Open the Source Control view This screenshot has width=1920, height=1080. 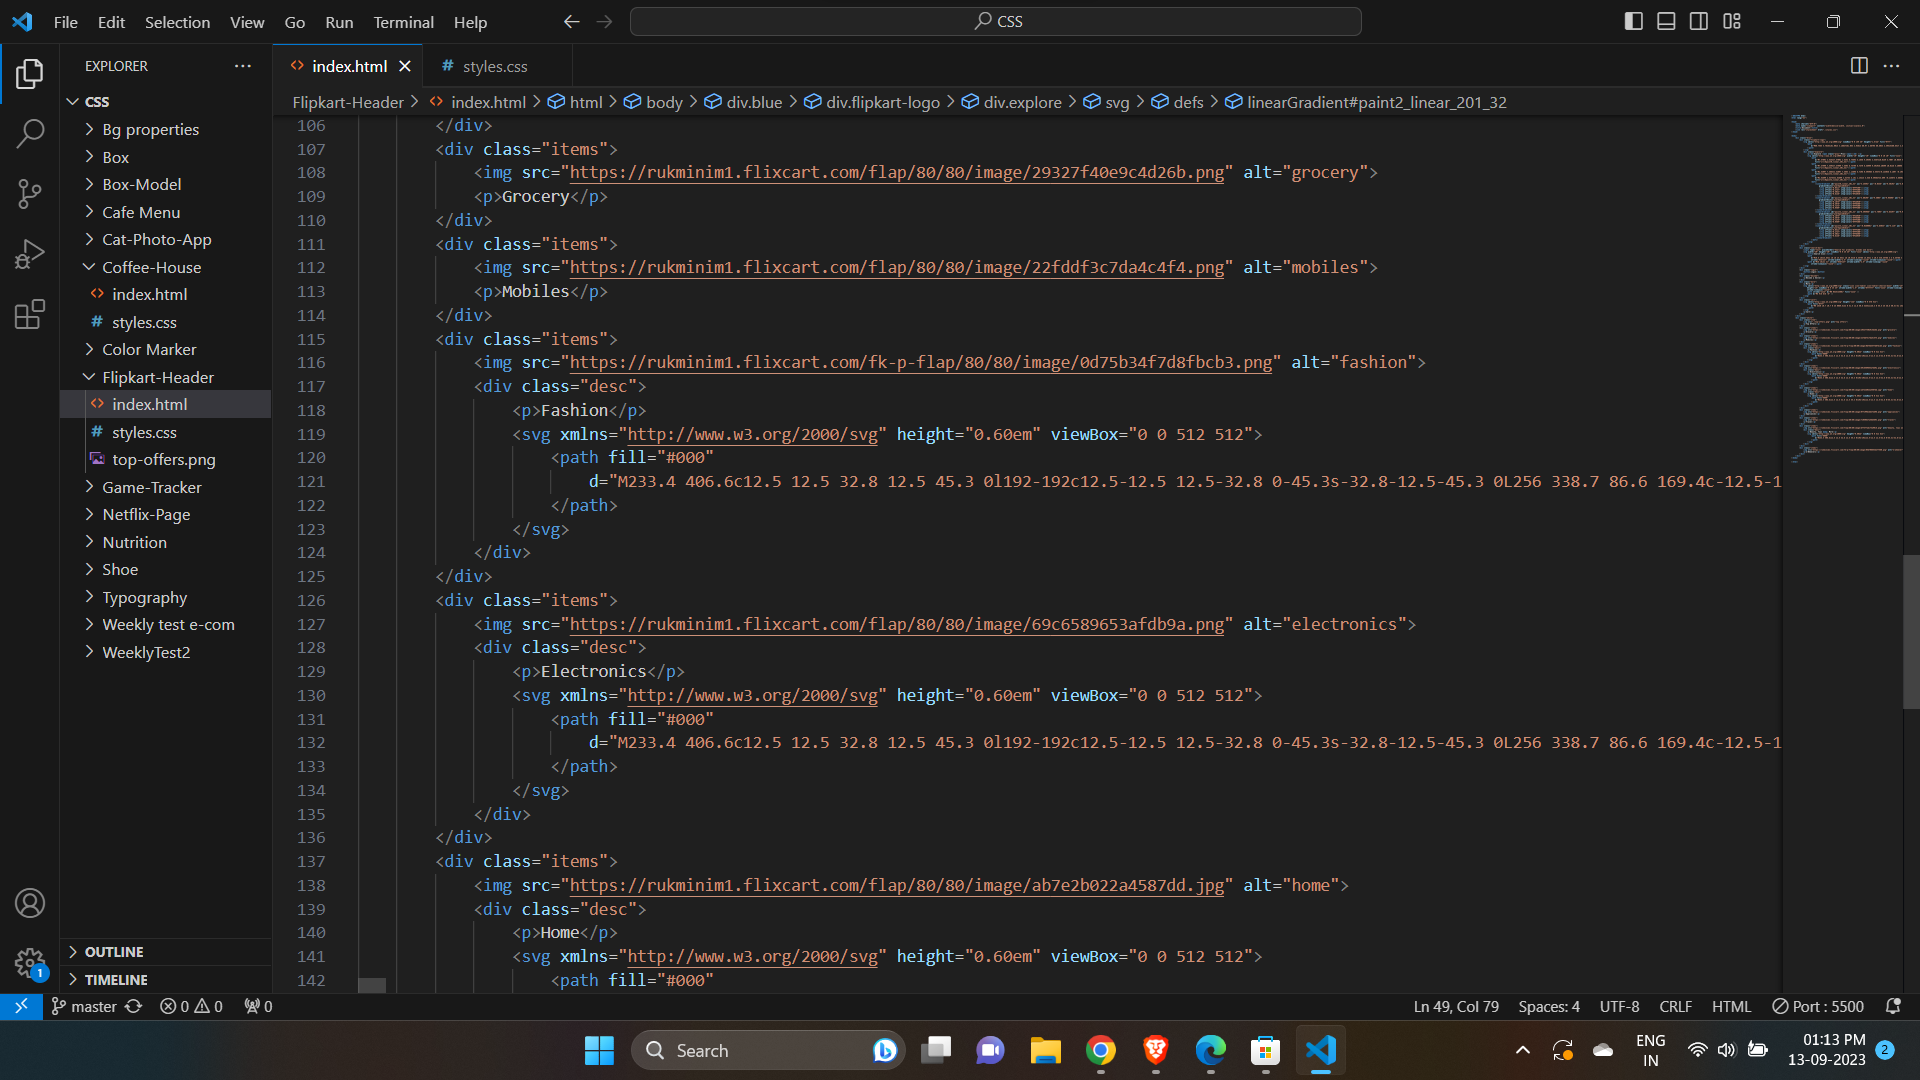click(30, 194)
